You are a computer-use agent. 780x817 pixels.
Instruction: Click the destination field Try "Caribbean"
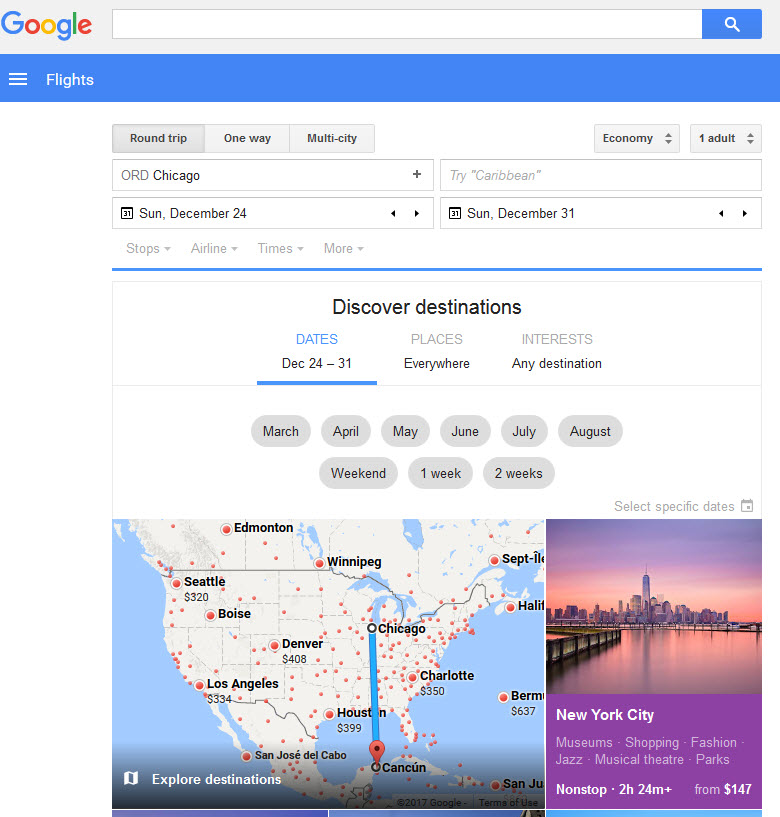click(601, 175)
